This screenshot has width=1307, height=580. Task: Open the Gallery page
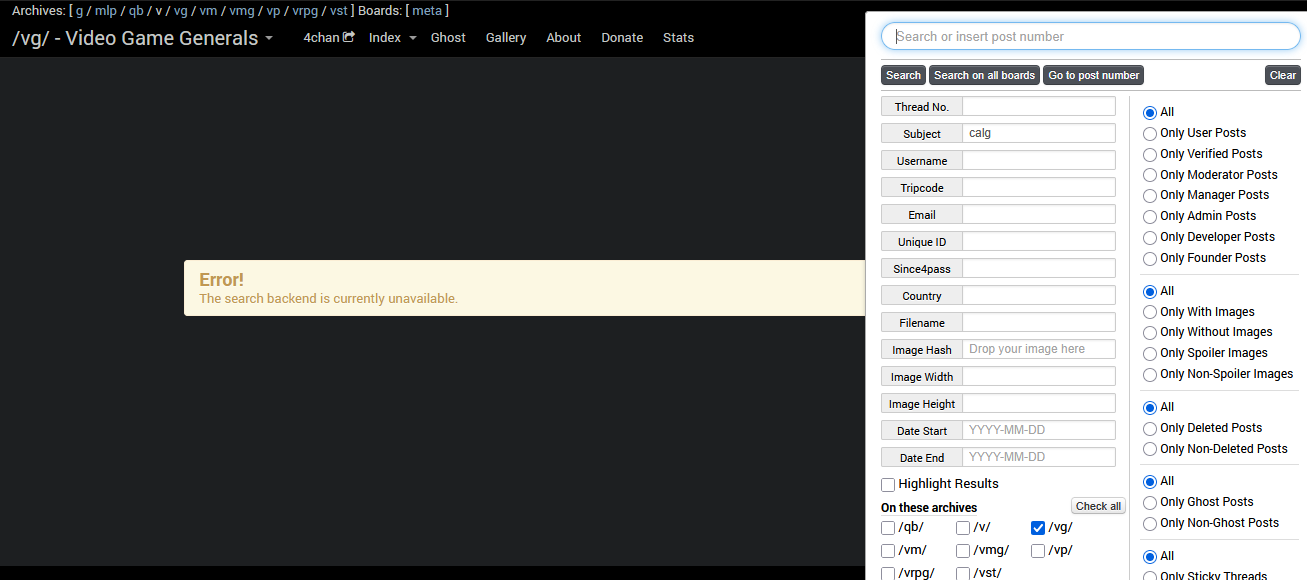506,38
